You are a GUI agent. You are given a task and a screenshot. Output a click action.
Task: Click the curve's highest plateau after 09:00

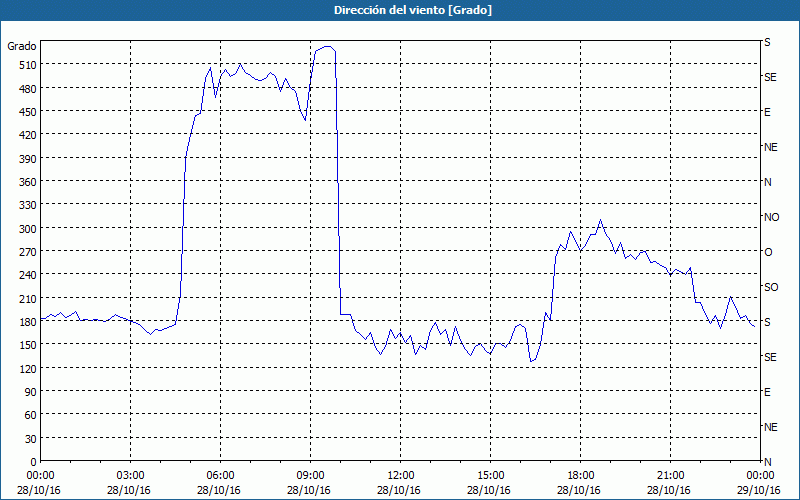pos(327,47)
